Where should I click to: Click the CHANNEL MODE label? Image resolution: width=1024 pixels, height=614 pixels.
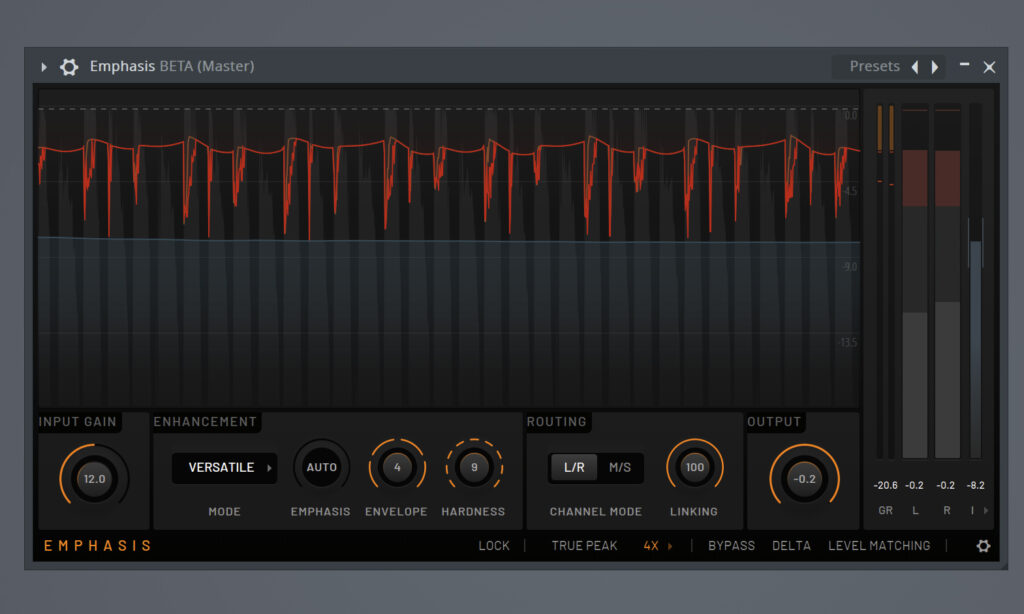[x=596, y=511]
